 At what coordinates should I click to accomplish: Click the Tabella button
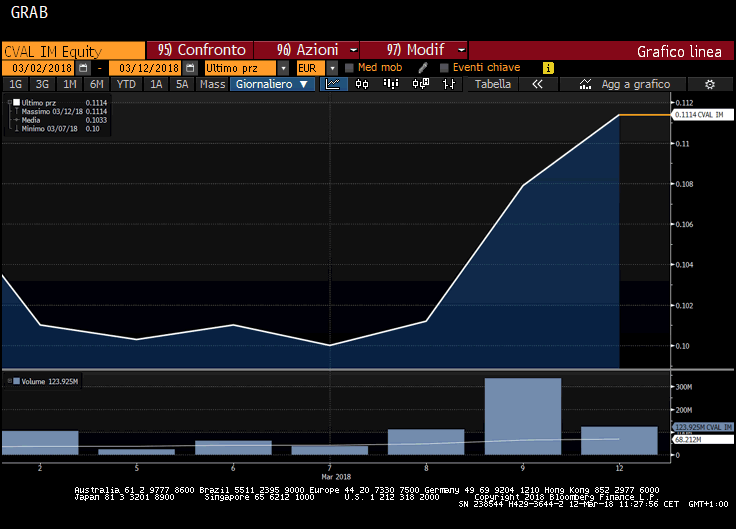coord(493,85)
